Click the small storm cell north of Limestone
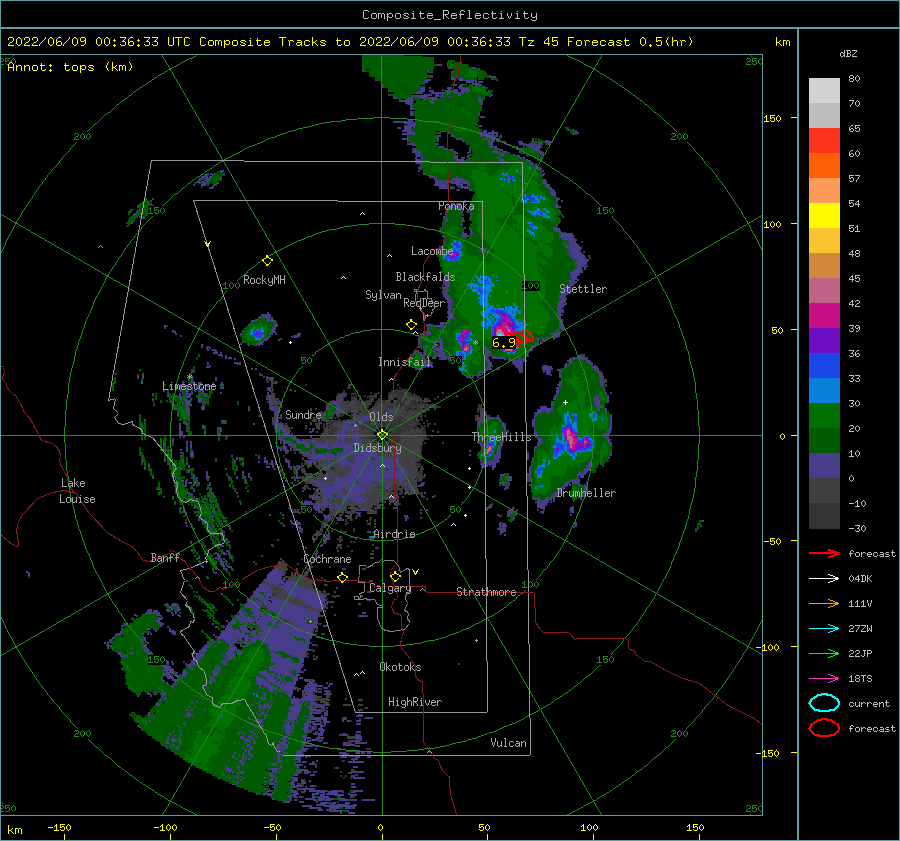Viewport: 900px width, 841px height. 259,331
